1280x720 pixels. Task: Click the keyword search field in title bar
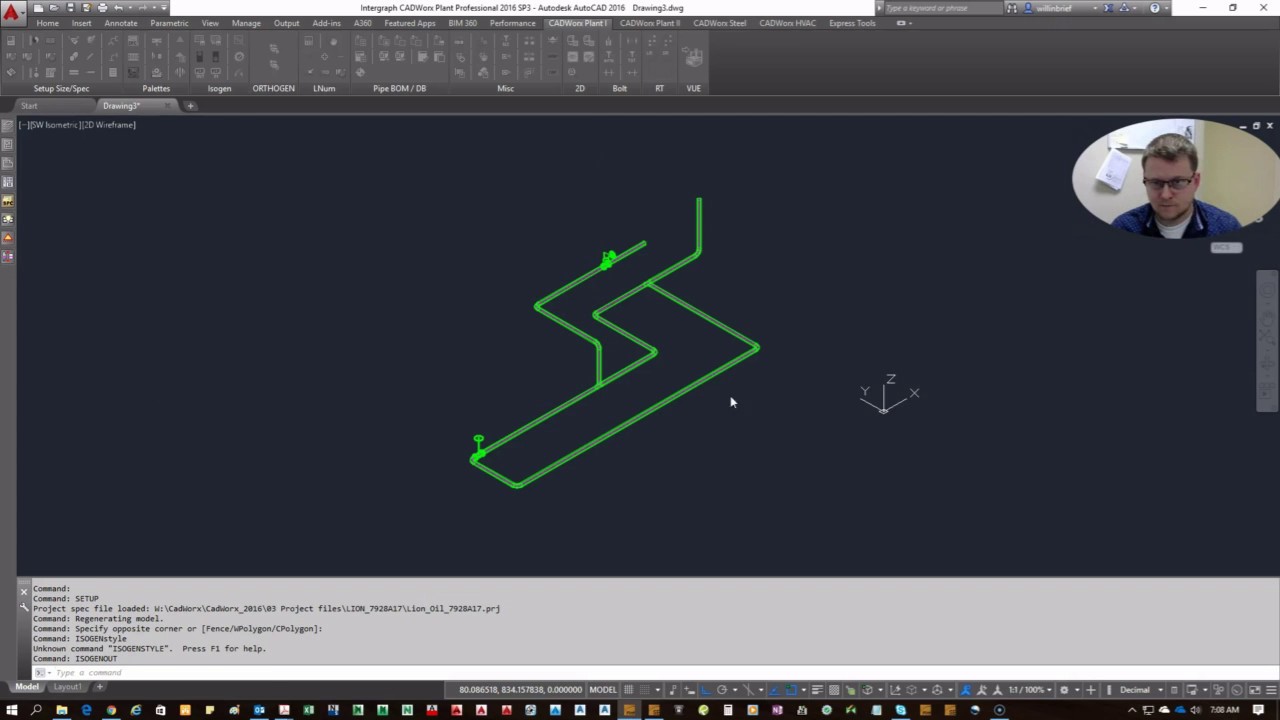coord(941,8)
